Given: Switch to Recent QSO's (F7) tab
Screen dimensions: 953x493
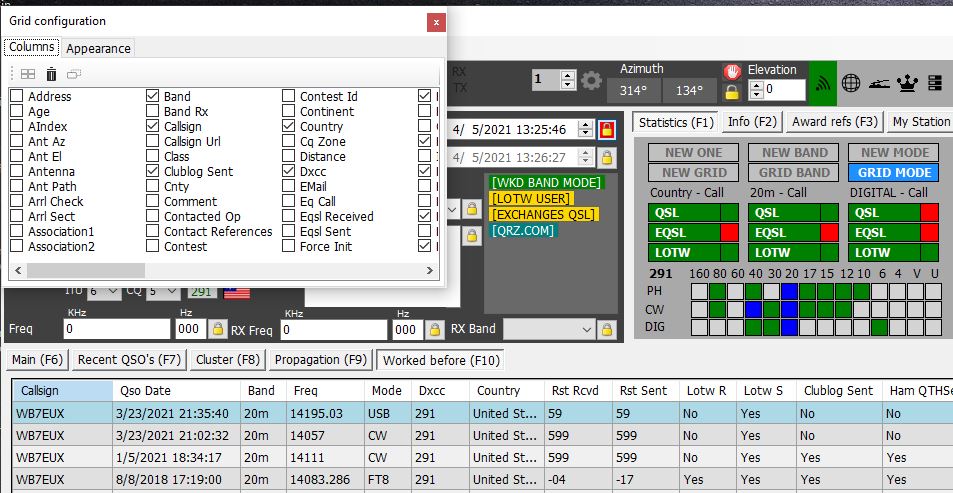Looking at the screenshot, I should point(129,360).
